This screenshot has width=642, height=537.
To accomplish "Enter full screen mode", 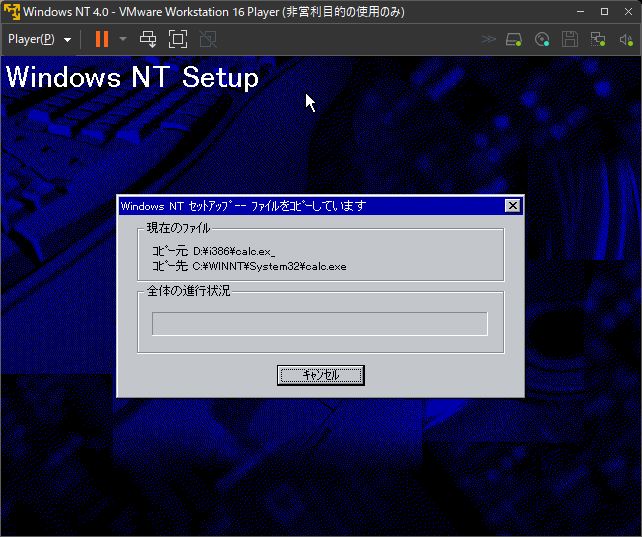I will click(x=178, y=39).
